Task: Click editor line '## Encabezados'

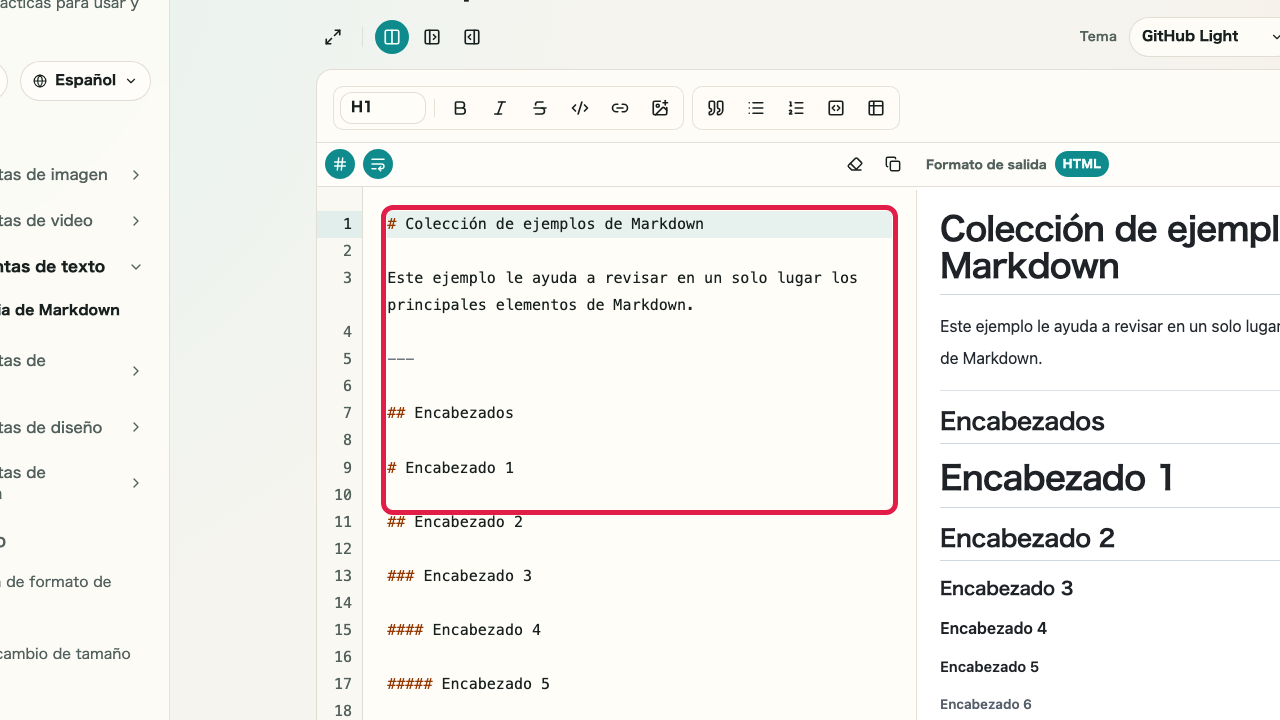Action: [x=450, y=413]
